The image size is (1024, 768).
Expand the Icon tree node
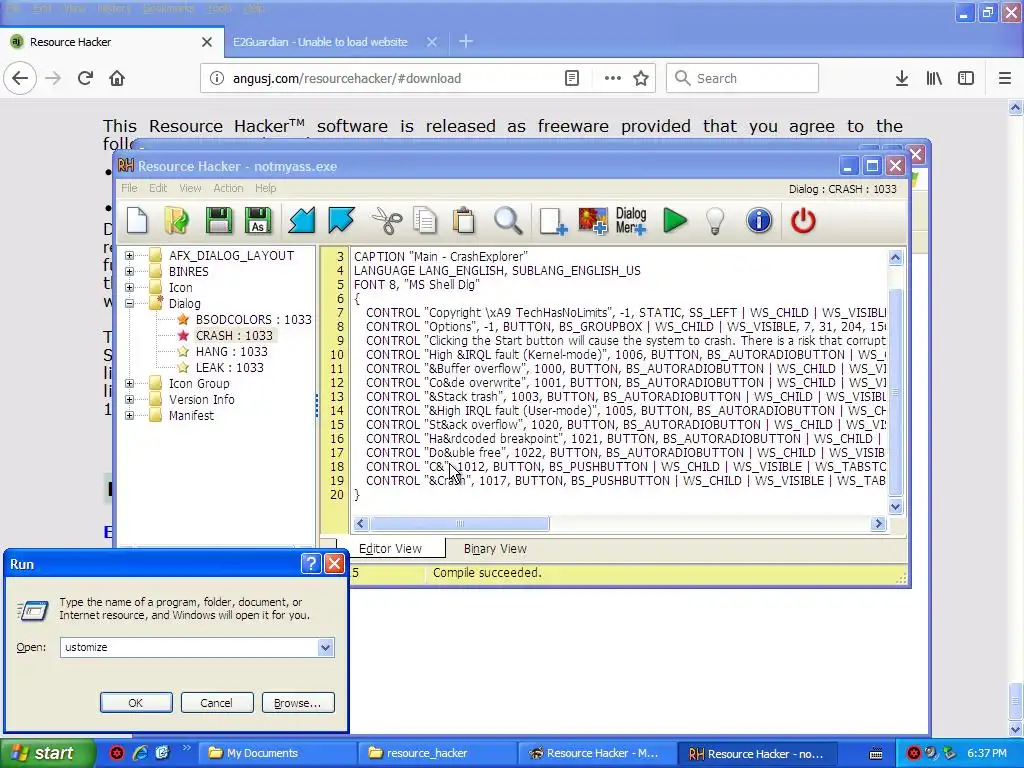(x=129, y=287)
